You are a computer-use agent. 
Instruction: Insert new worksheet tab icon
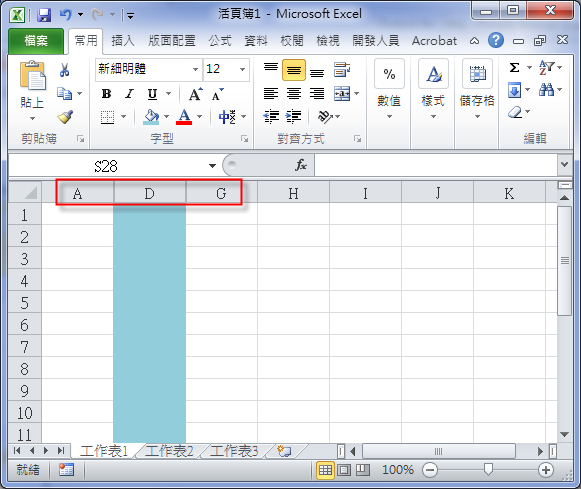click(284, 451)
